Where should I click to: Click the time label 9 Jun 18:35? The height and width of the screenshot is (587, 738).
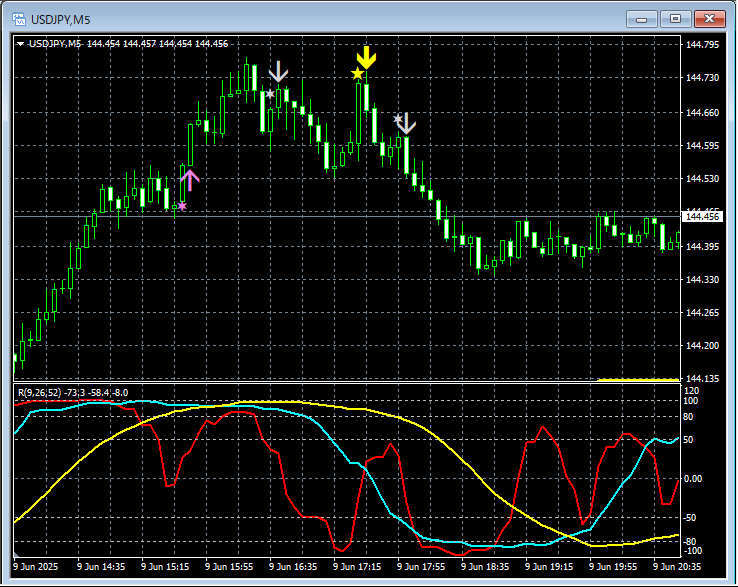coord(485,567)
